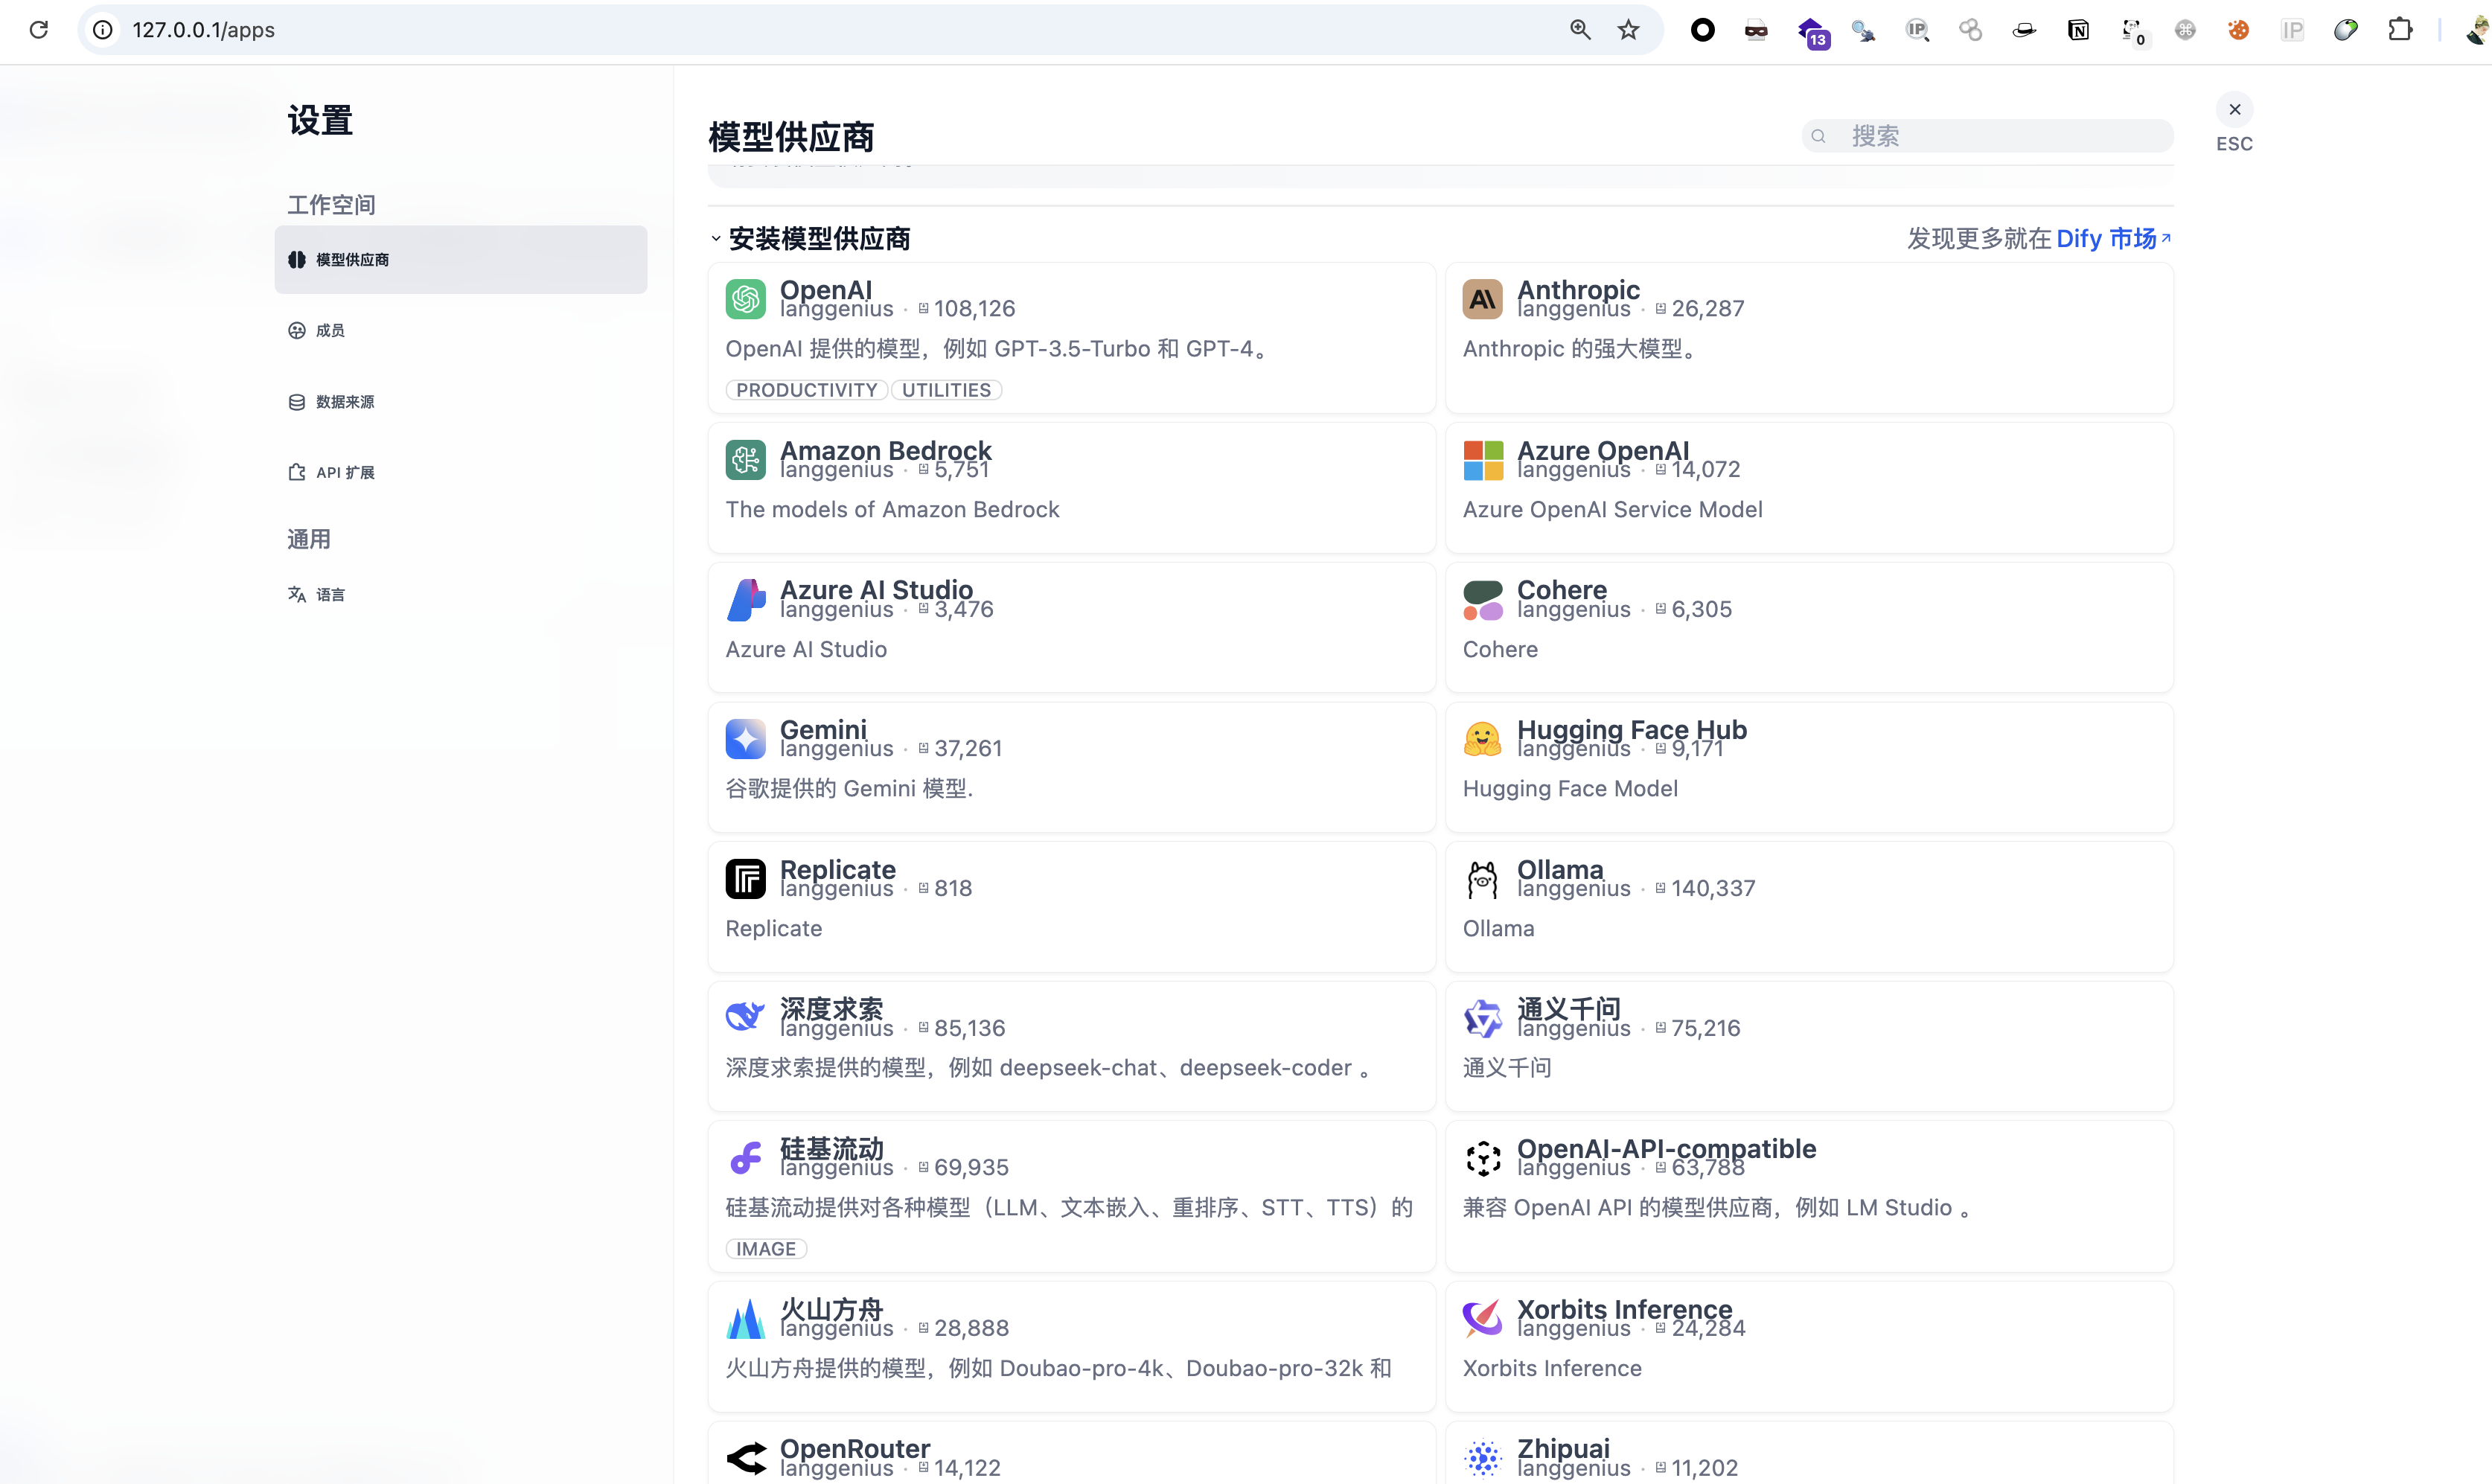2492x1484 pixels.
Task: Open the 语言 settings tab
Action: (x=461, y=594)
